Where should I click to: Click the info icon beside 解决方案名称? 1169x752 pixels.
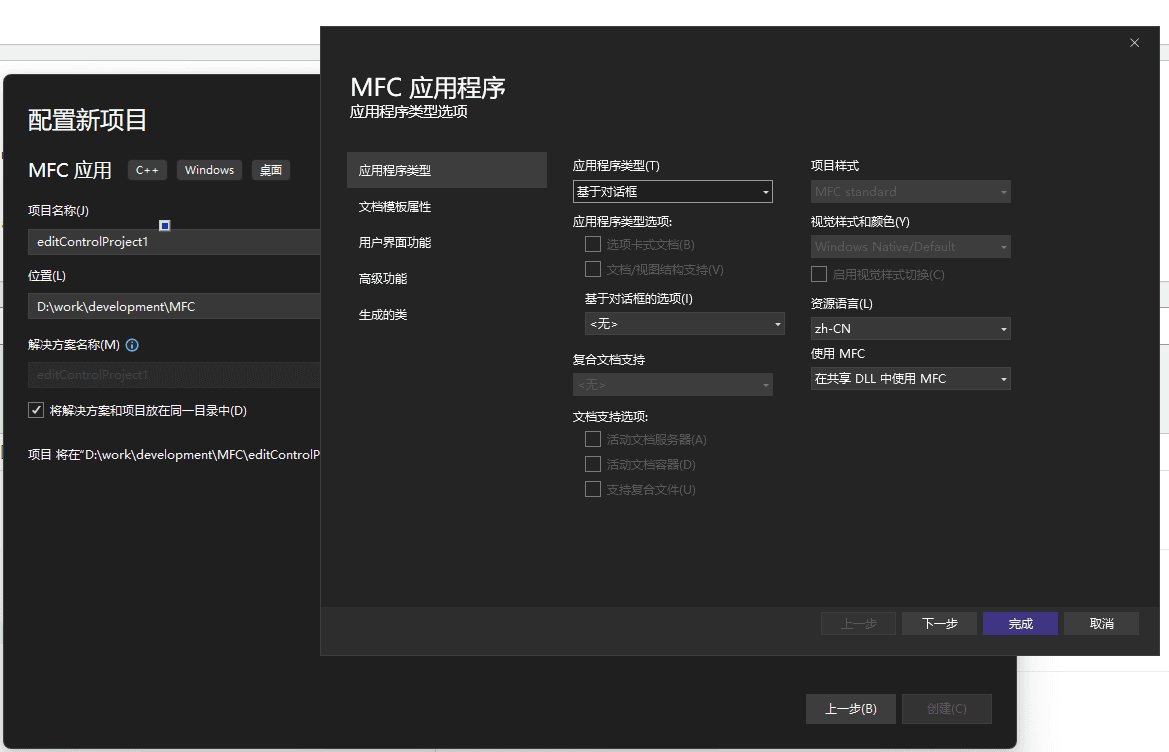[132, 345]
